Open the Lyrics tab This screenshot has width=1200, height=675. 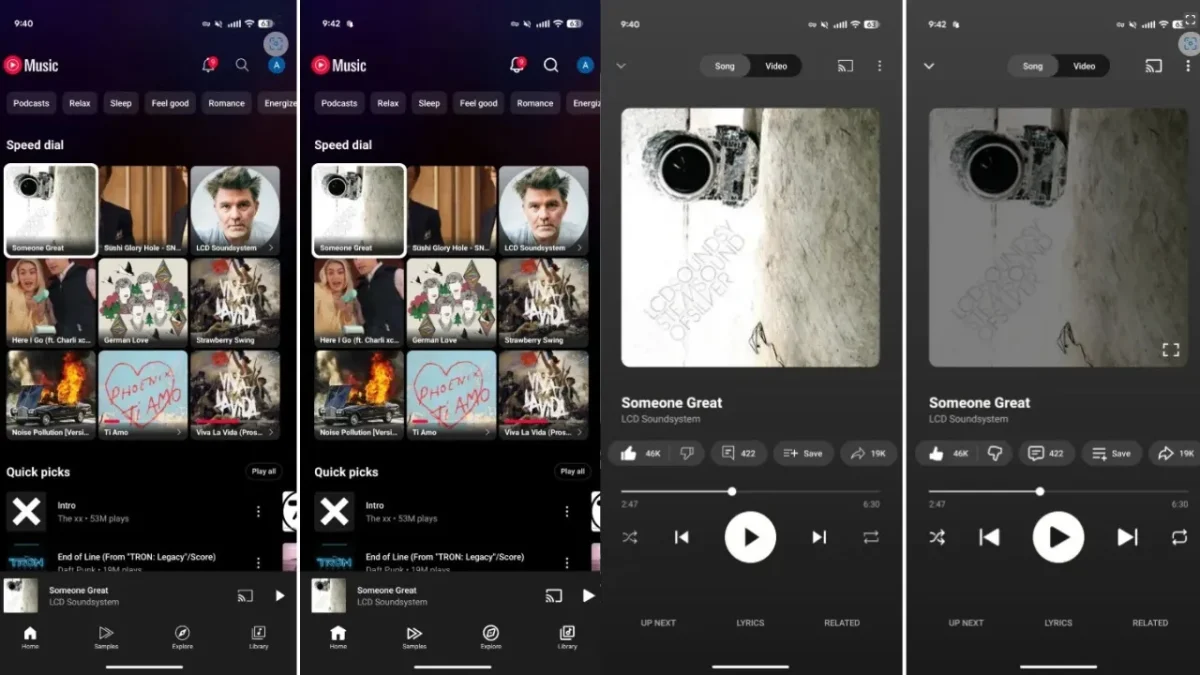(x=750, y=622)
